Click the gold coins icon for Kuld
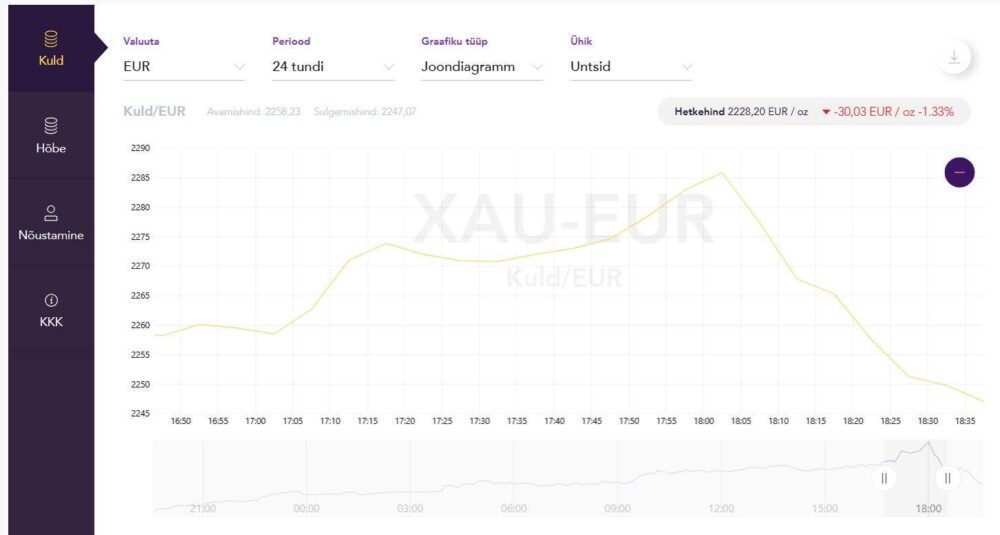1000x535 pixels. [x=51, y=39]
